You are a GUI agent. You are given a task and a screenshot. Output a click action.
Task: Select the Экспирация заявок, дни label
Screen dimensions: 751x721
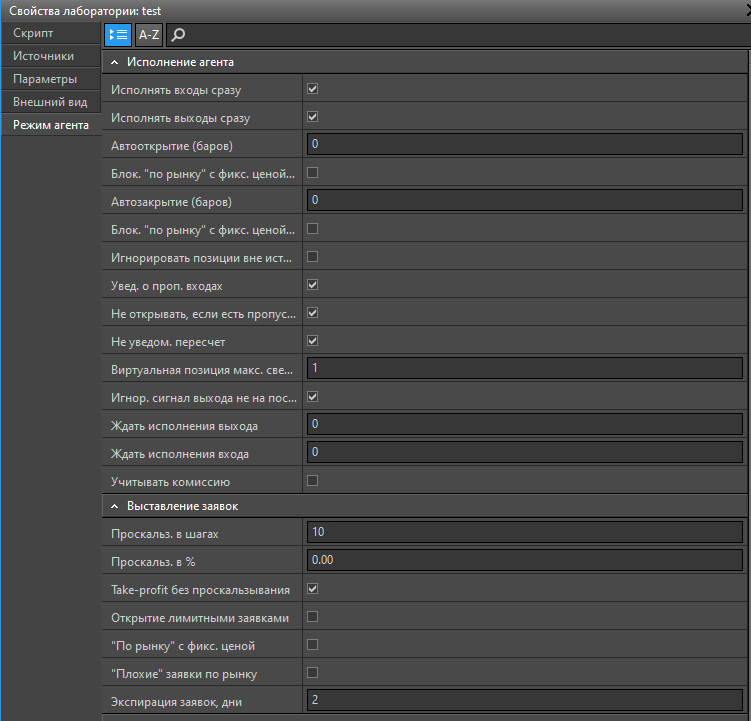pyautogui.click(x=176, y=702)
